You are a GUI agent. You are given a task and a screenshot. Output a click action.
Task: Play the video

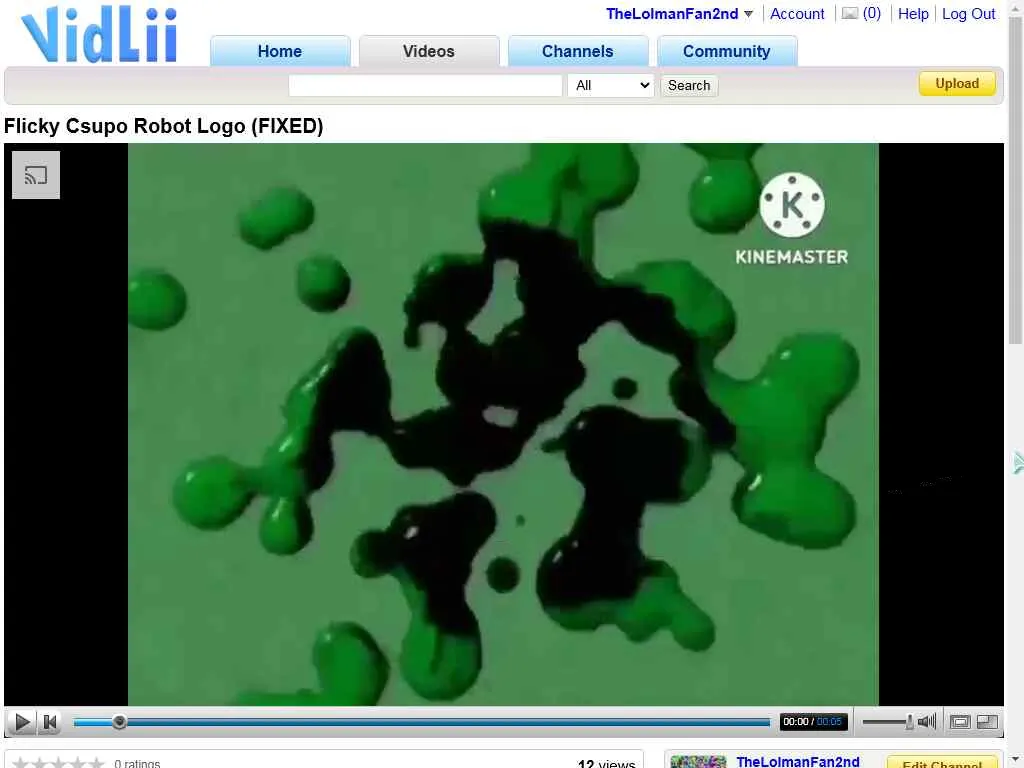pos(22,722)
